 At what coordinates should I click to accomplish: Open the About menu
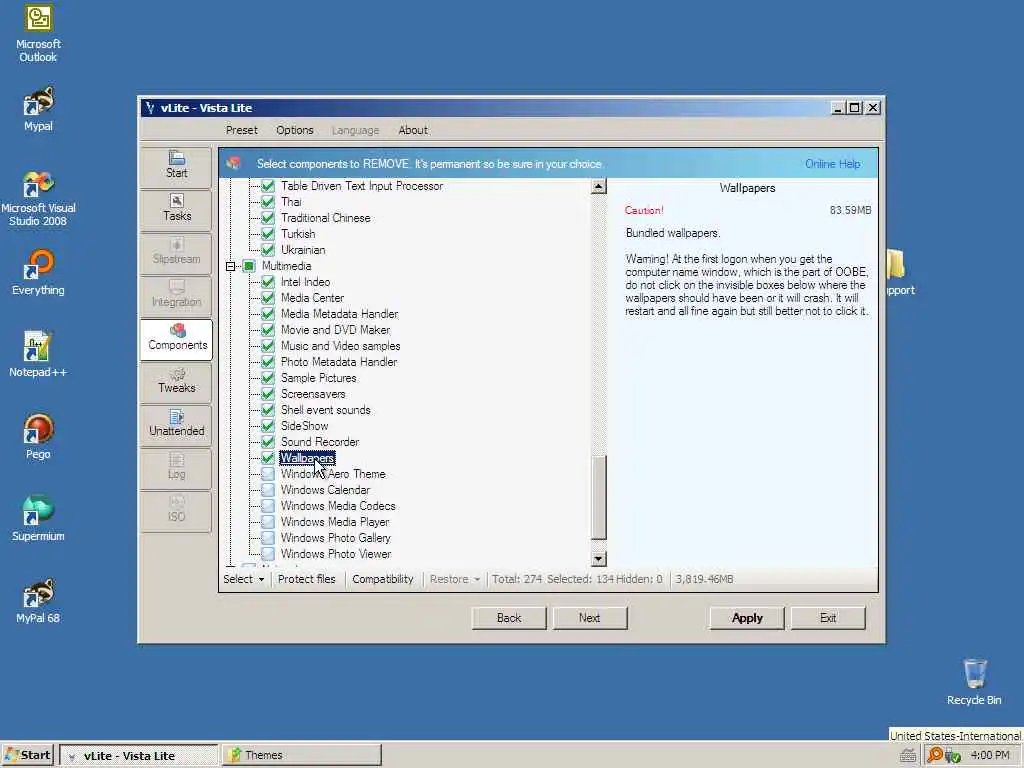click(413, 130)
